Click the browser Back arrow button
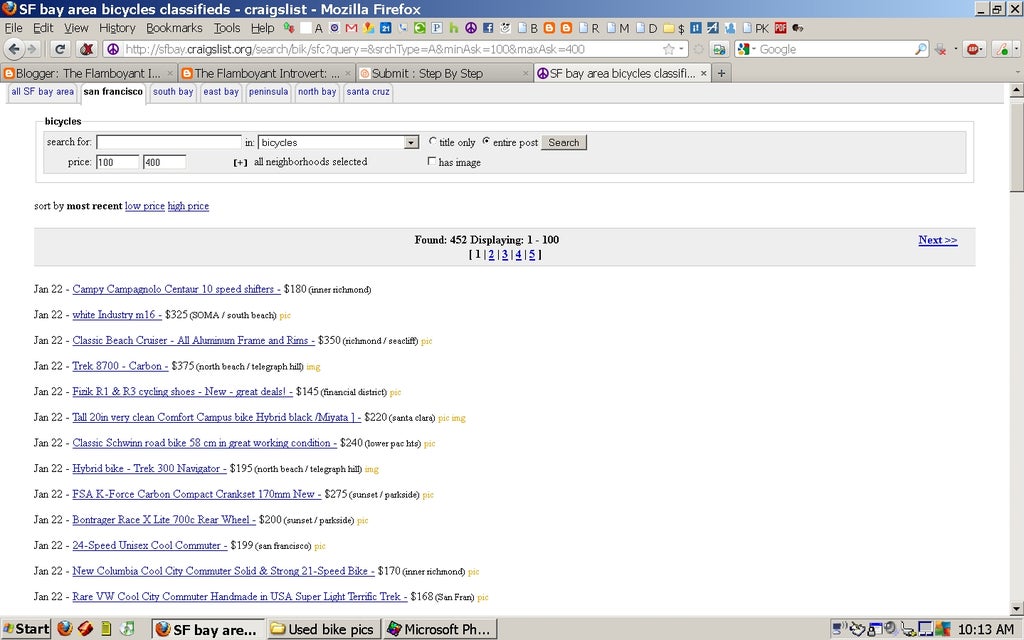1024x640 pixels. (14, 49)
